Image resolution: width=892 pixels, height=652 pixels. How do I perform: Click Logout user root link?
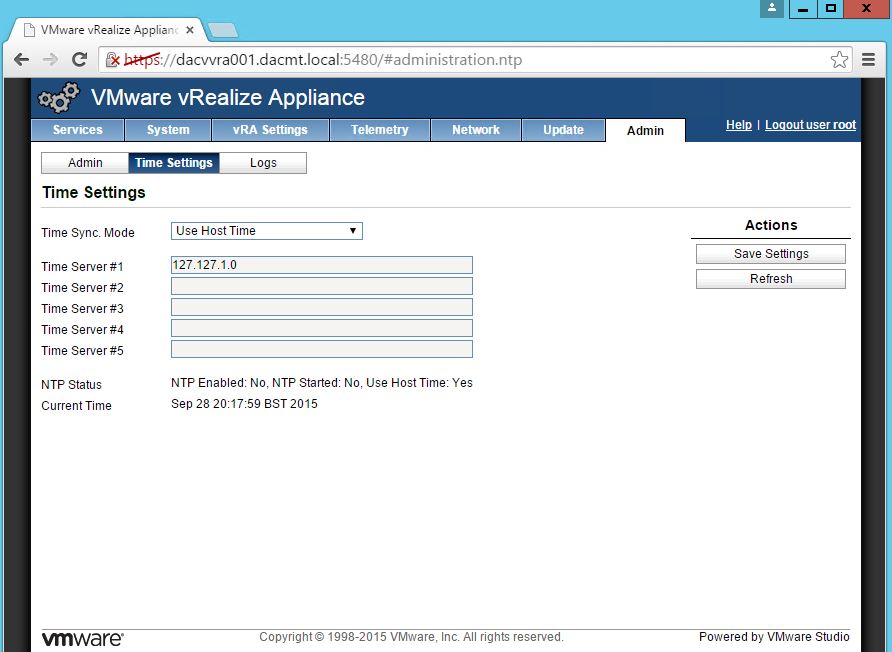(x=810, y=125)
